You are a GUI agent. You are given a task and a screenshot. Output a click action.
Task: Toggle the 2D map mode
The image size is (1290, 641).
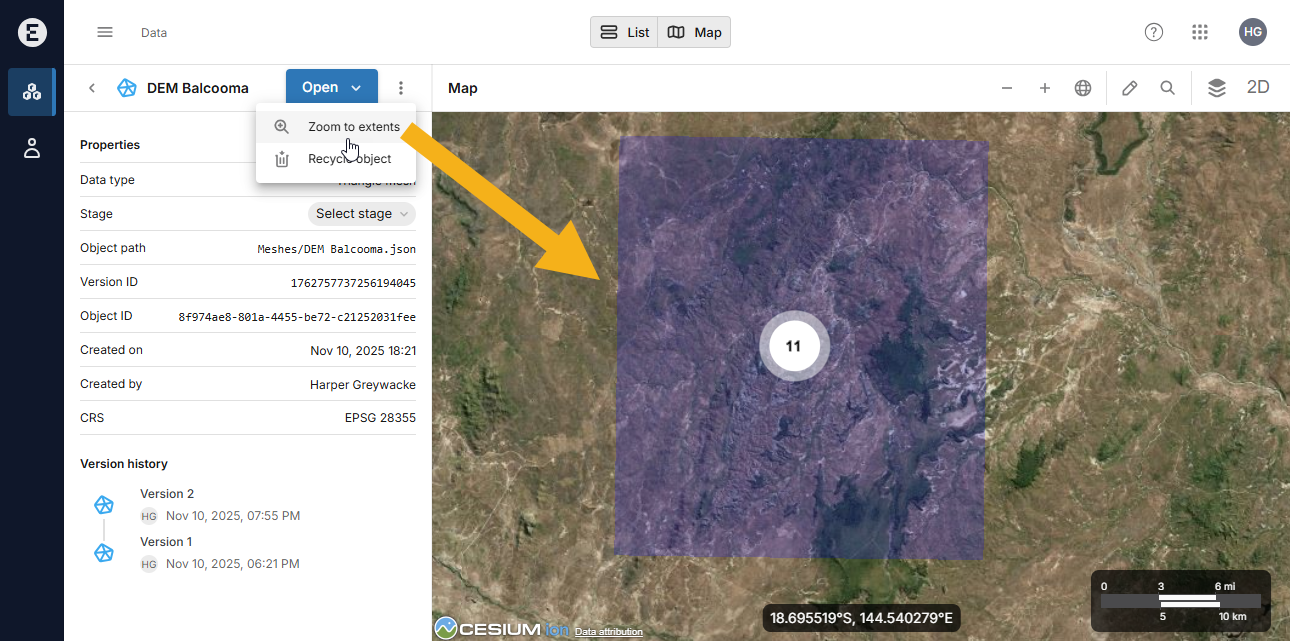(x=1258, y=88)
